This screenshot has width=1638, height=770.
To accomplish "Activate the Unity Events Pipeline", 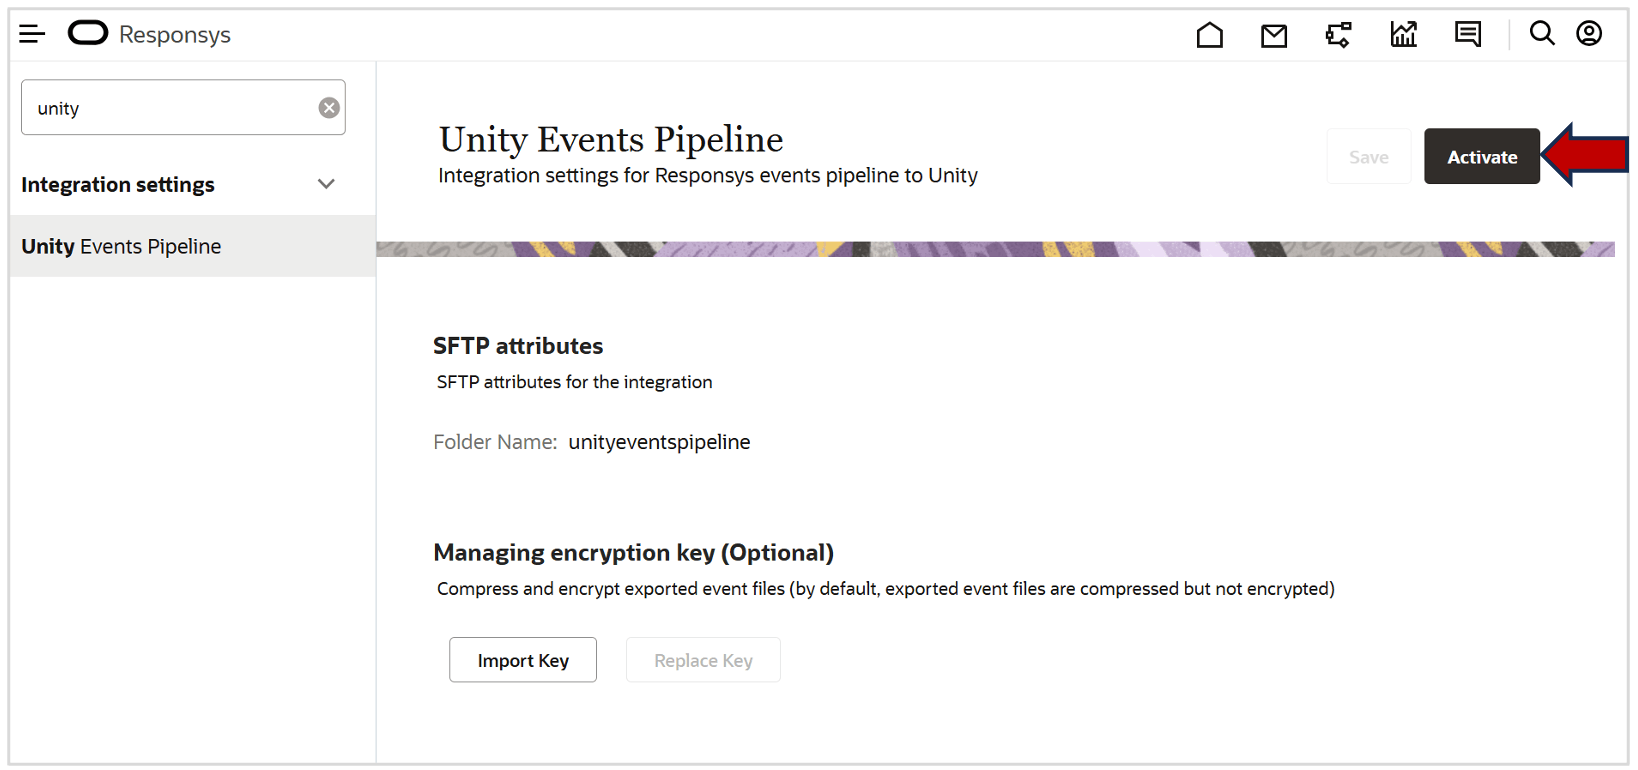I will click(x=1482, y=156).
